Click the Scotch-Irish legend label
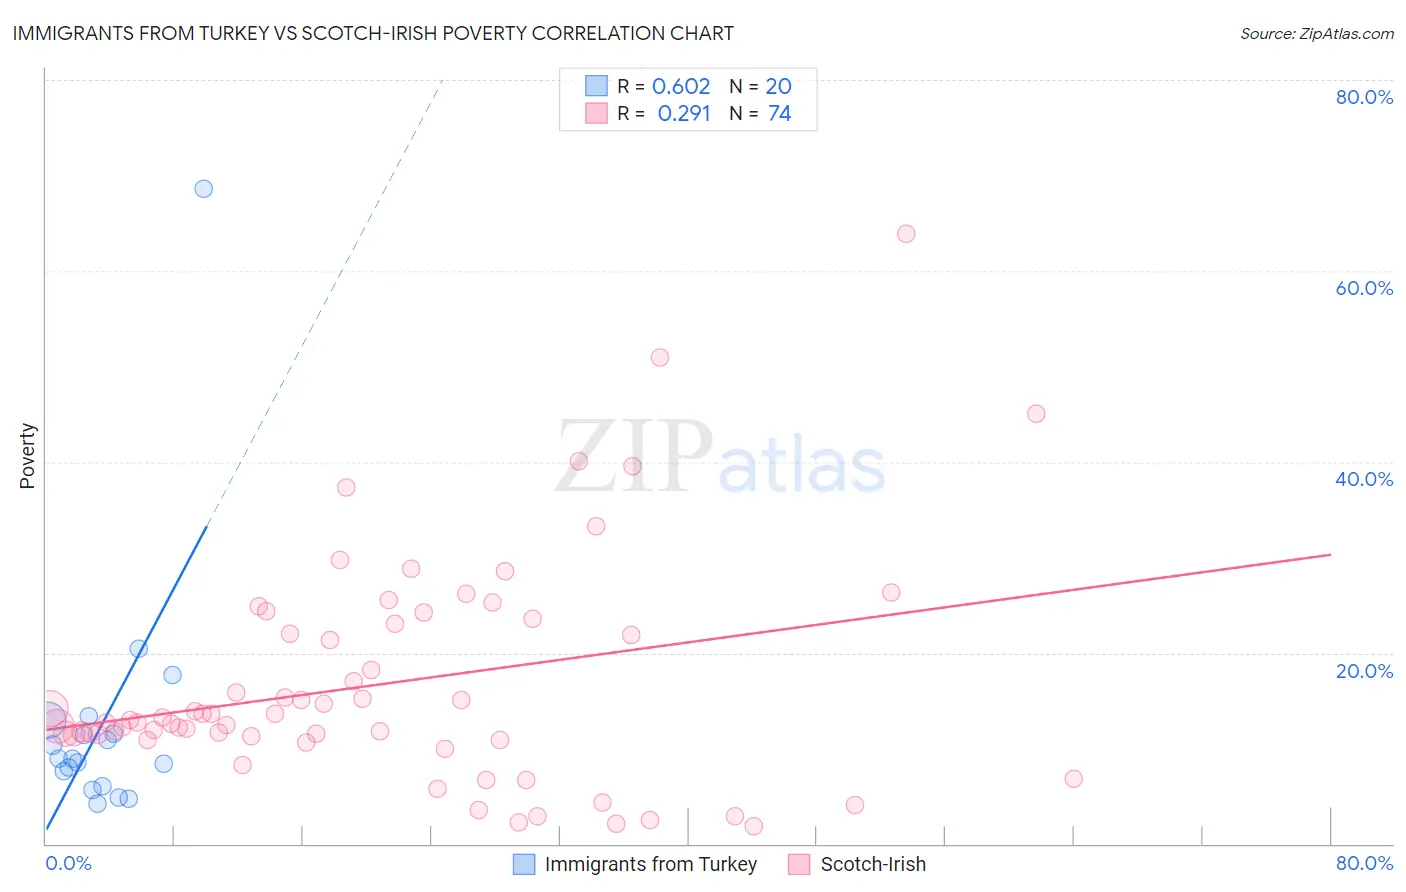This screenshot has height=892, width=1406. (x=873, y=864)
